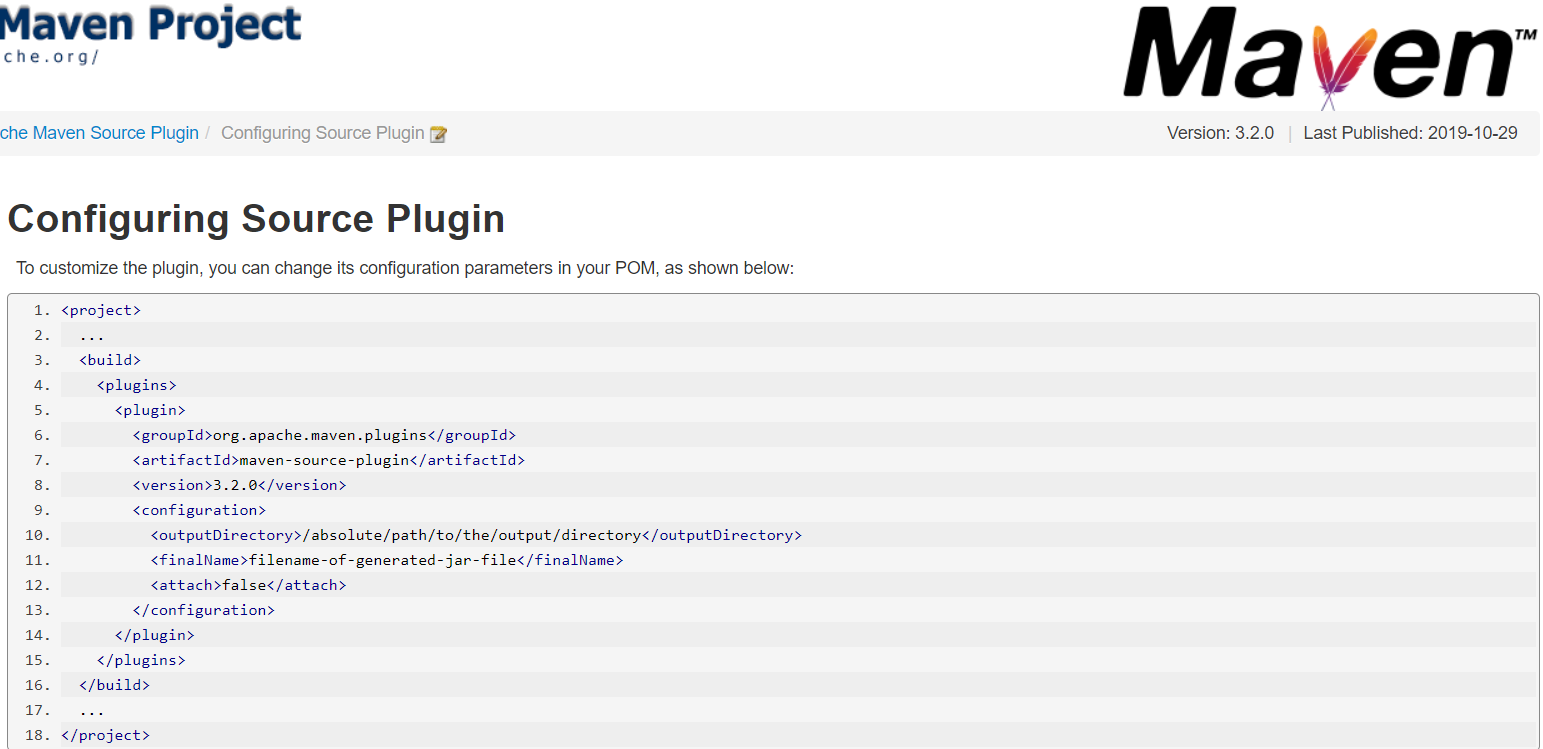Select the Configuring Source Plugin breadcrumb text
The image size is (1543, 749).
pos(323,133)
